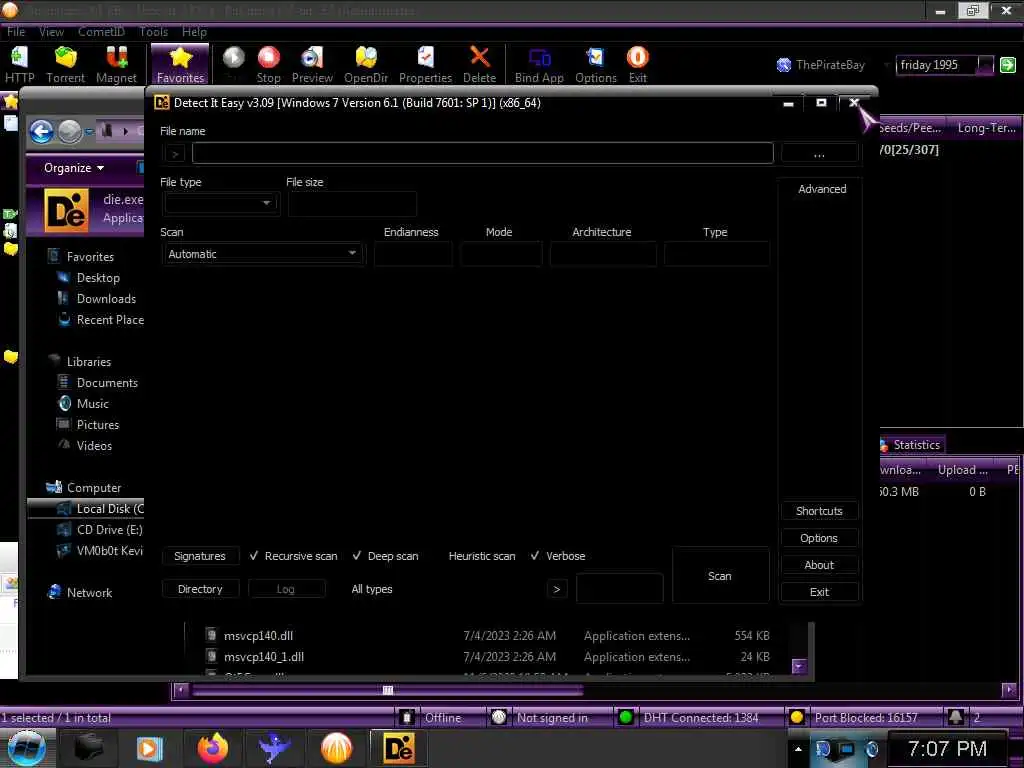
Task: Click the Magnet link icon
Action: 116,57
